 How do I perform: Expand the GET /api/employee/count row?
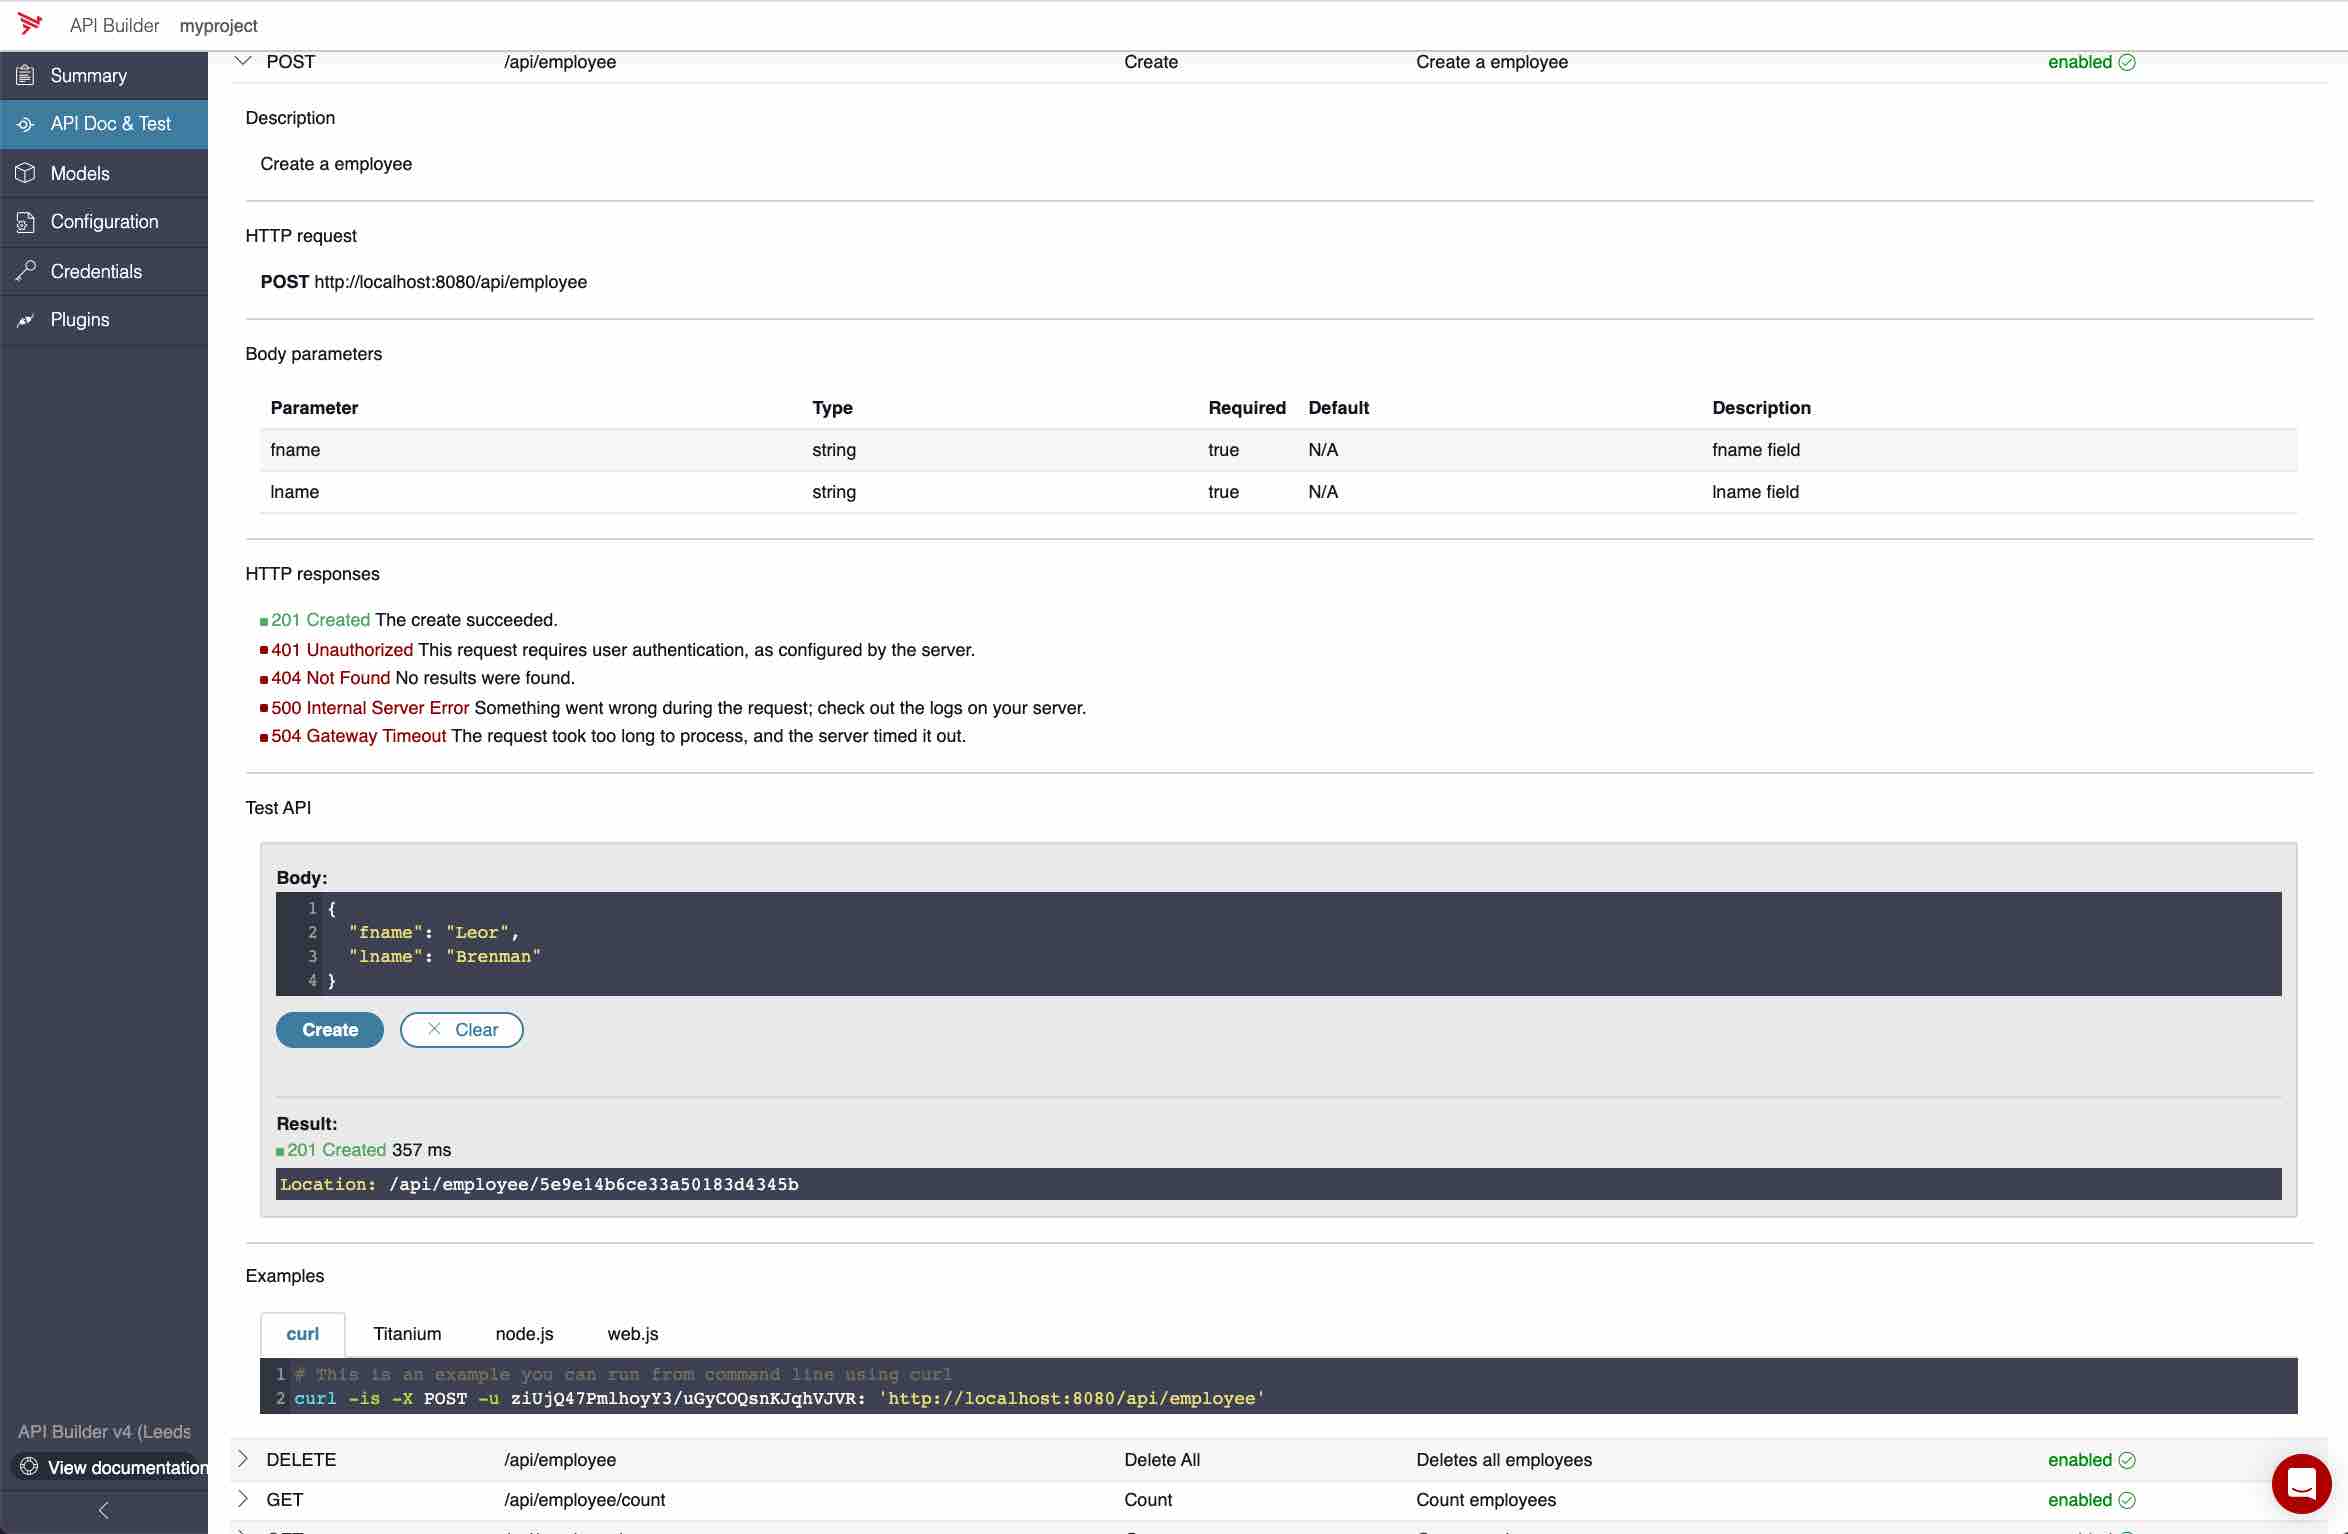(x=242, y=1499)
